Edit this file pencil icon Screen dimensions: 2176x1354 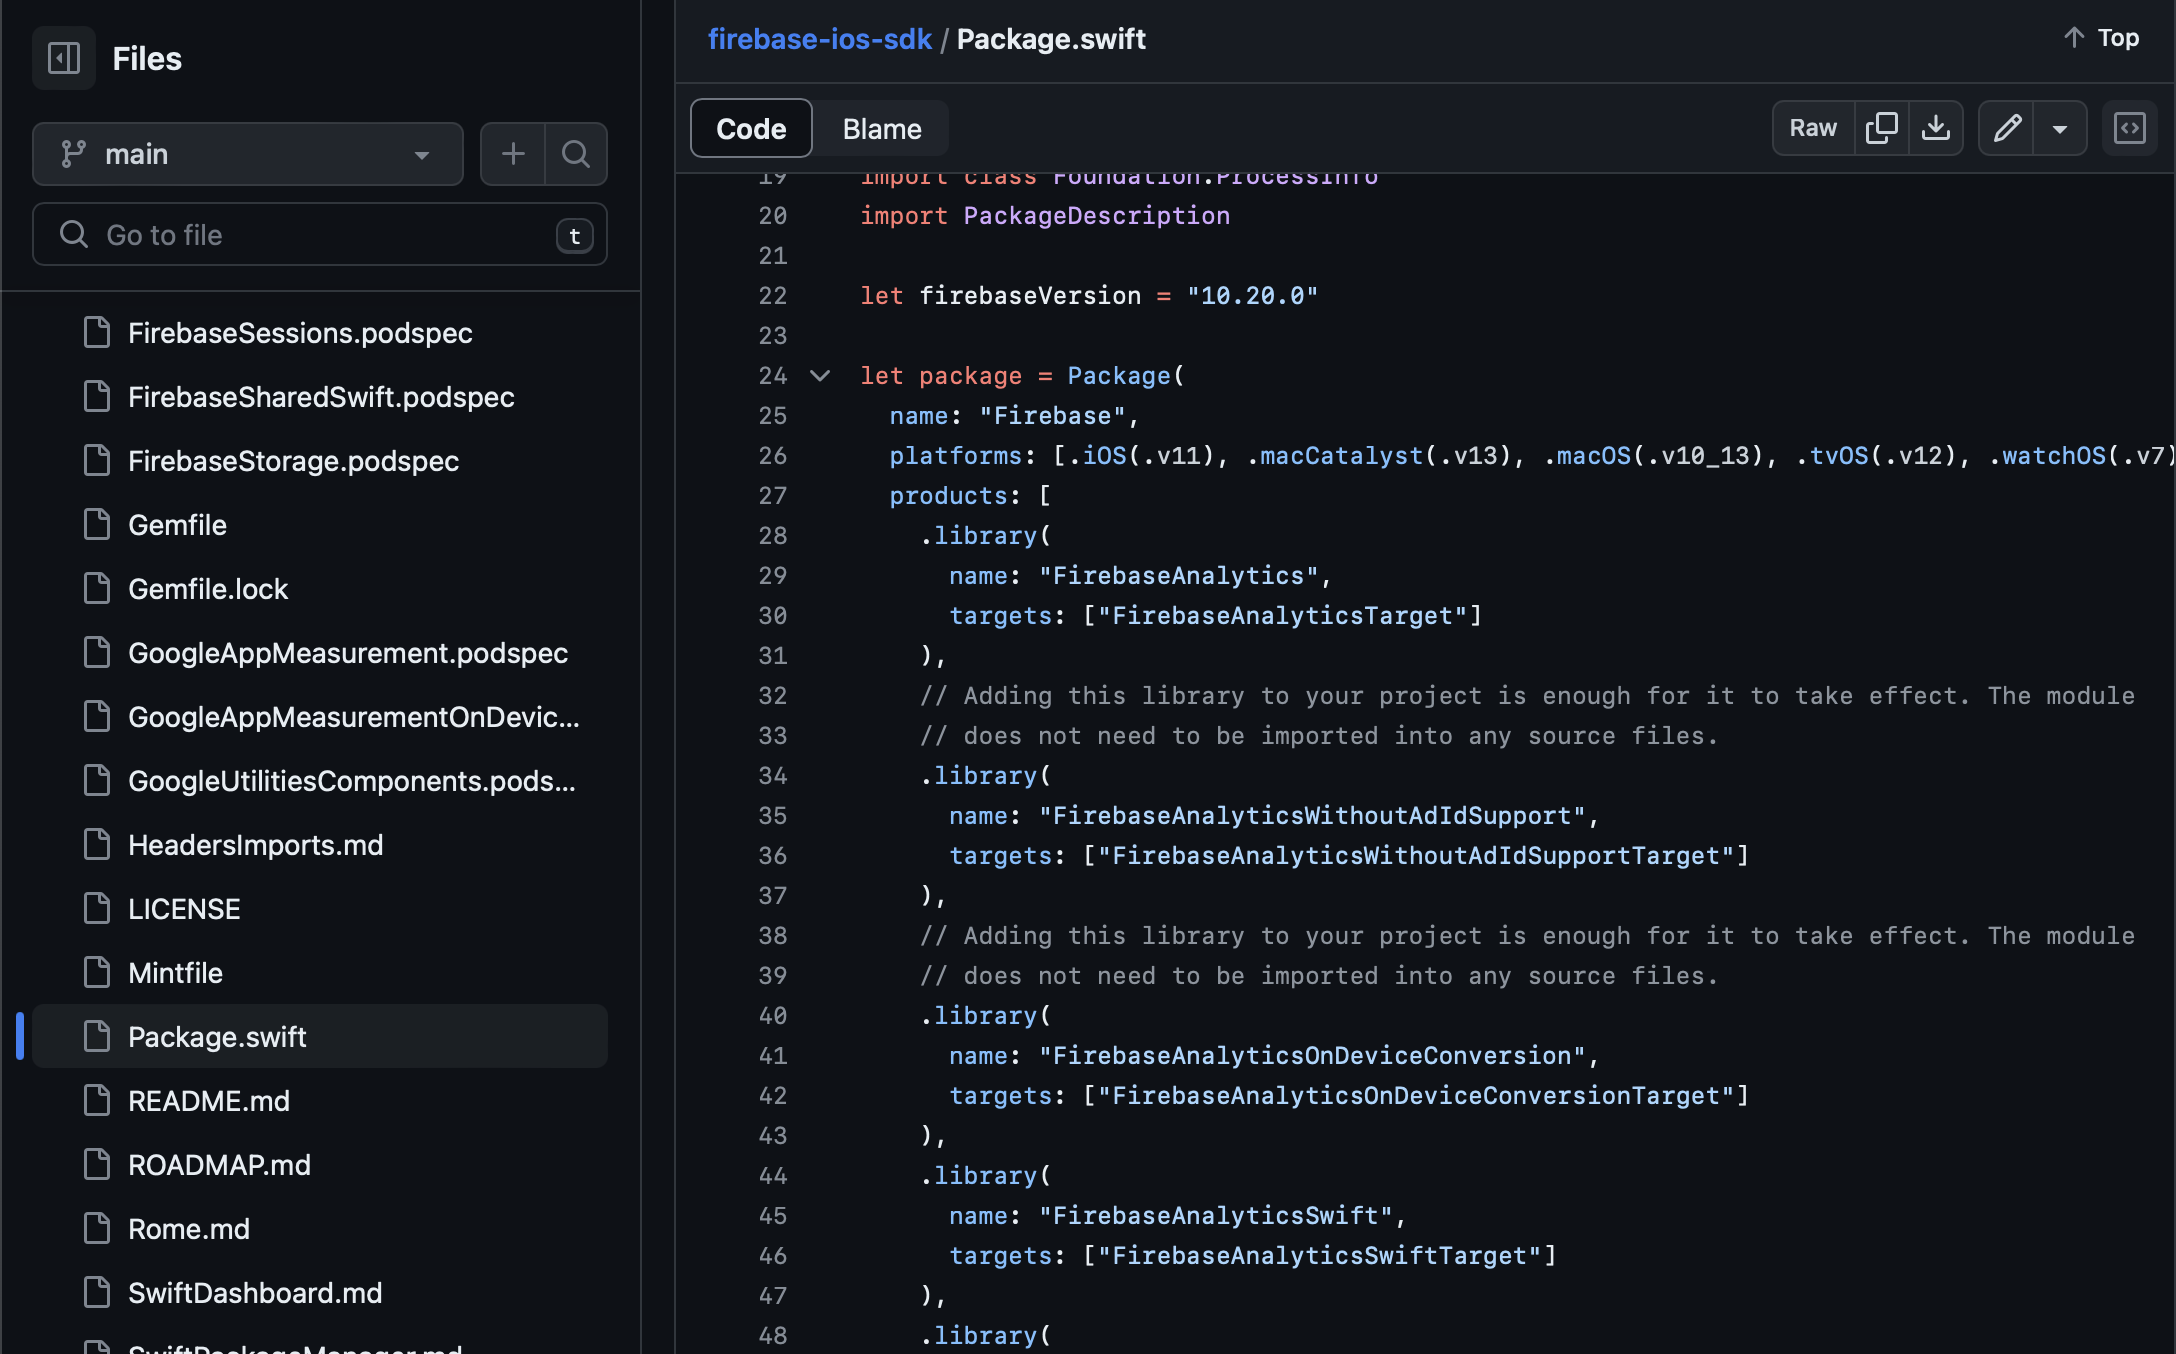pyautogui.click(x=2007, y=128)
